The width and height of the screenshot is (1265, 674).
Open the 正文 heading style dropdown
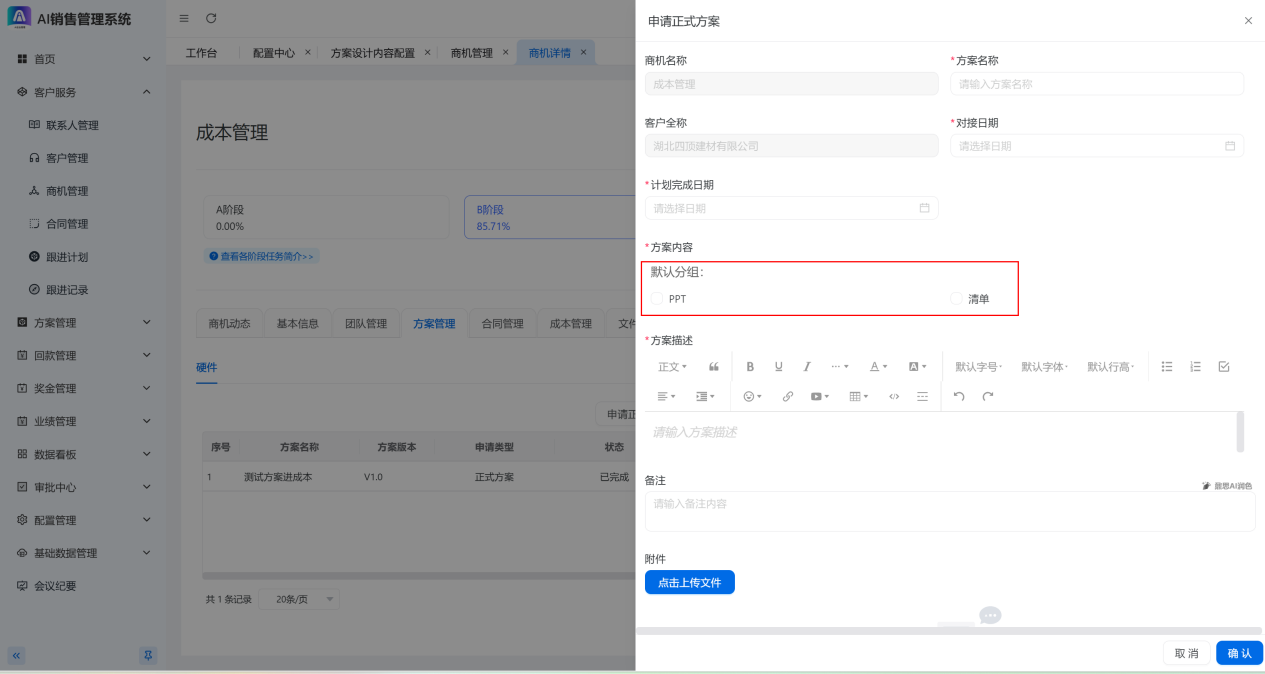[672, 367]
